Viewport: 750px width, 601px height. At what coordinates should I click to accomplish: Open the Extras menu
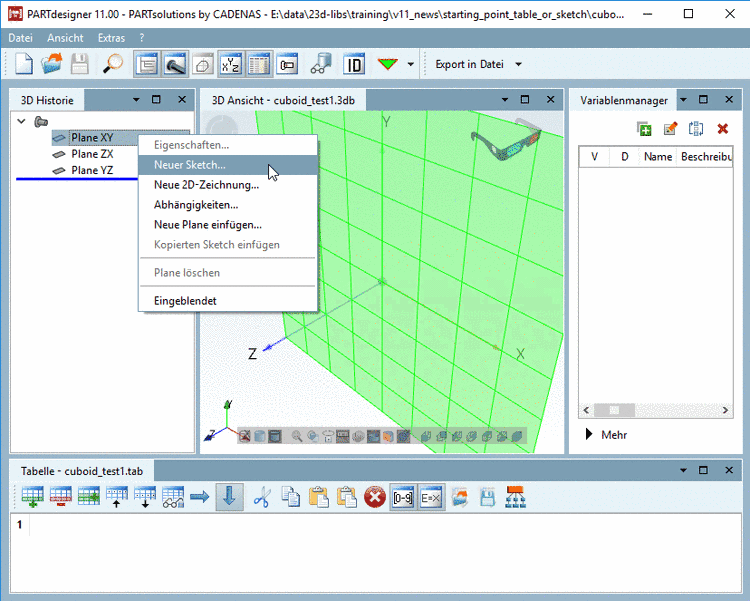coord(111,38)
